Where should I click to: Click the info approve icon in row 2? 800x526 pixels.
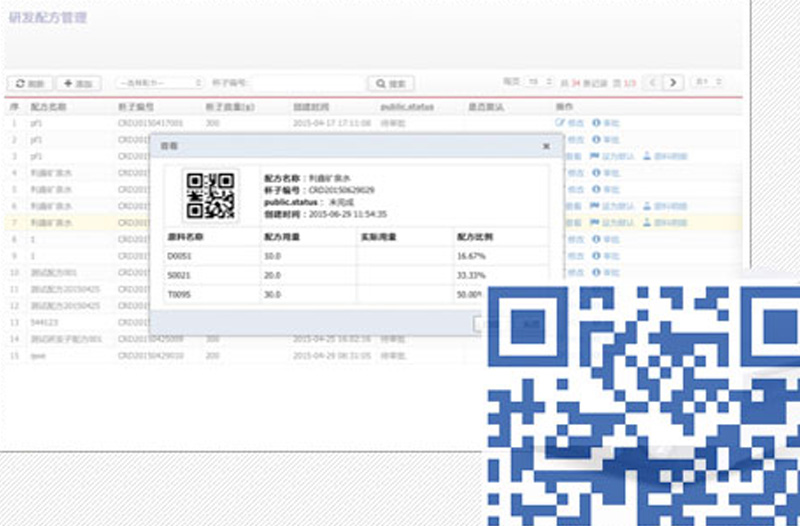tap(596, 139)
